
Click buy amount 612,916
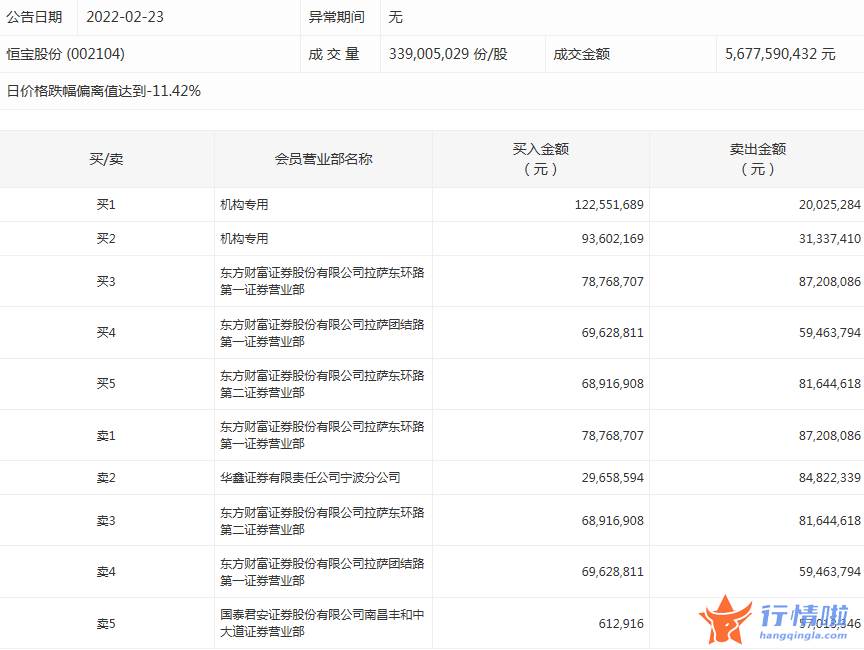(621, 624)
